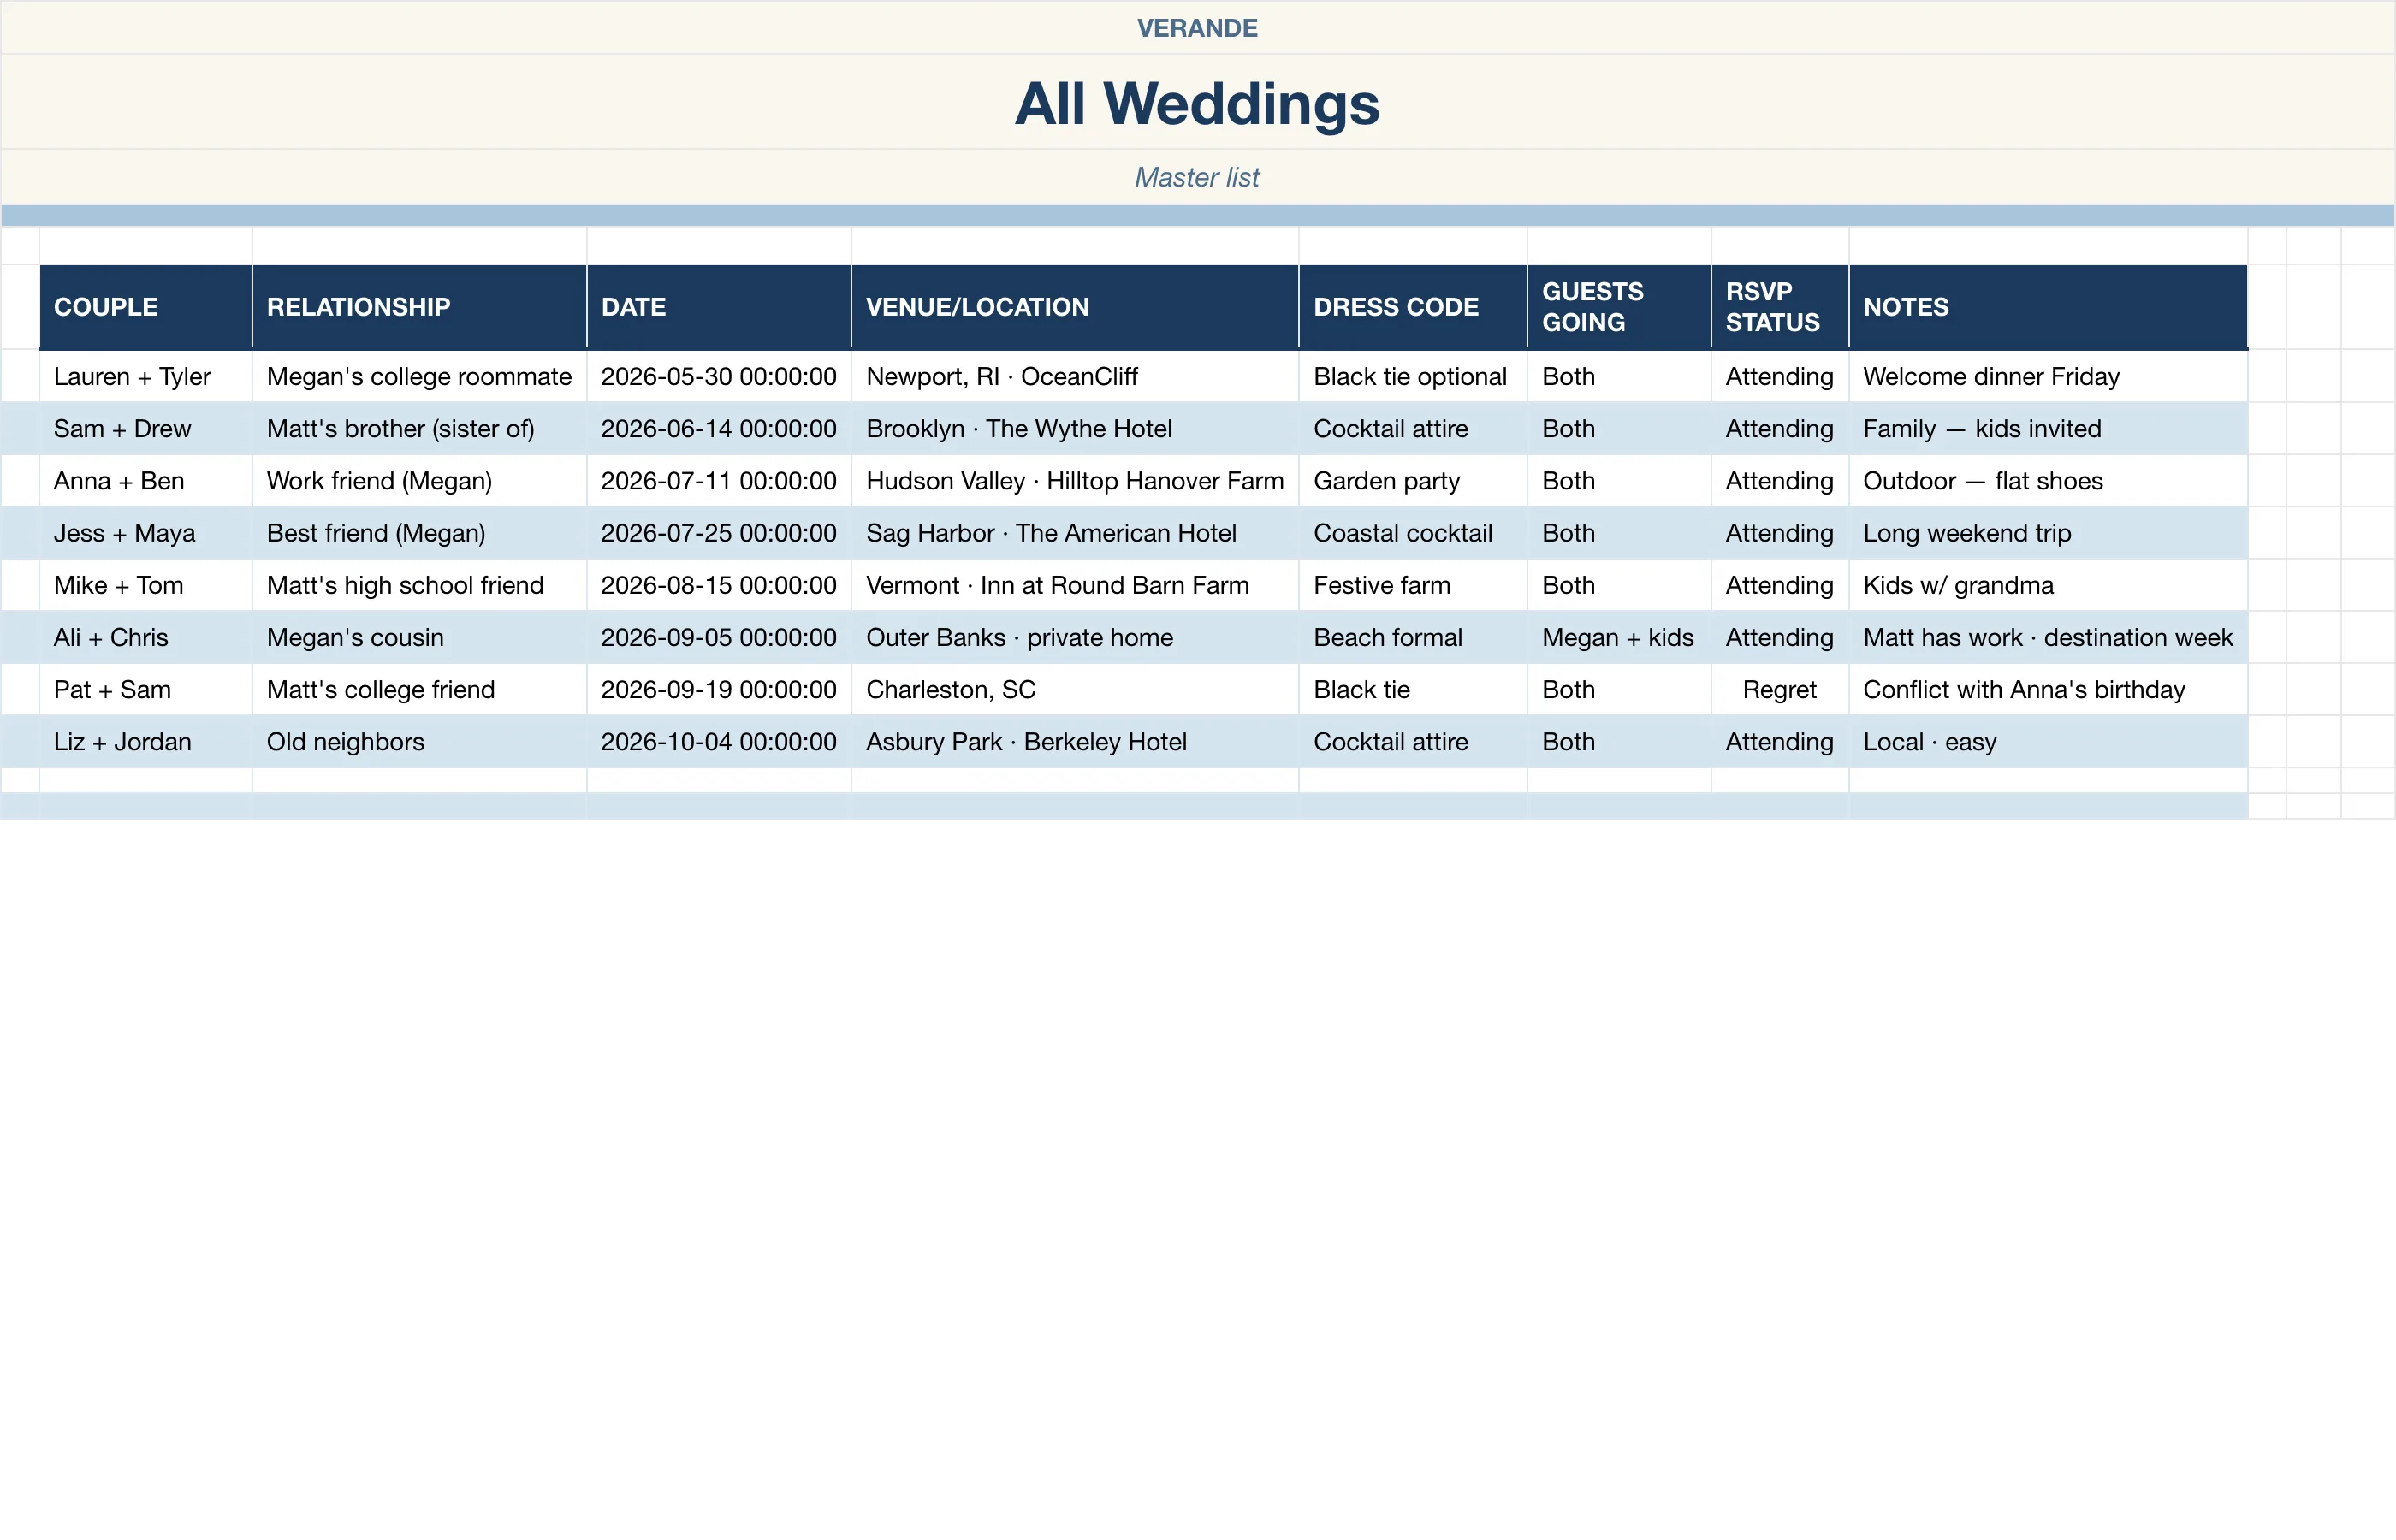Click the Festive farm cell
The width and height of the screenshot is (2396, 1540).
[1413, 585]
